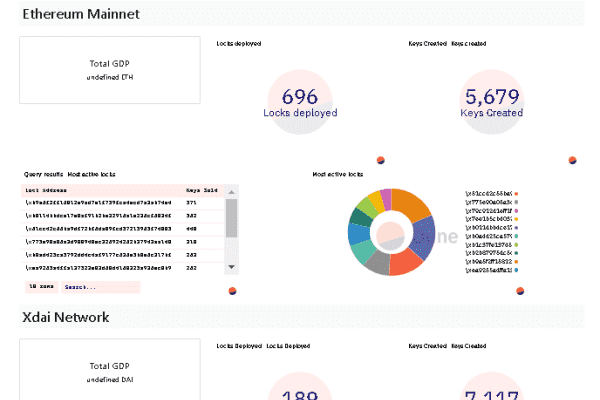Click Dune logo icon below the donut chart
Viewport: 600px width, 400px height.
520,291
